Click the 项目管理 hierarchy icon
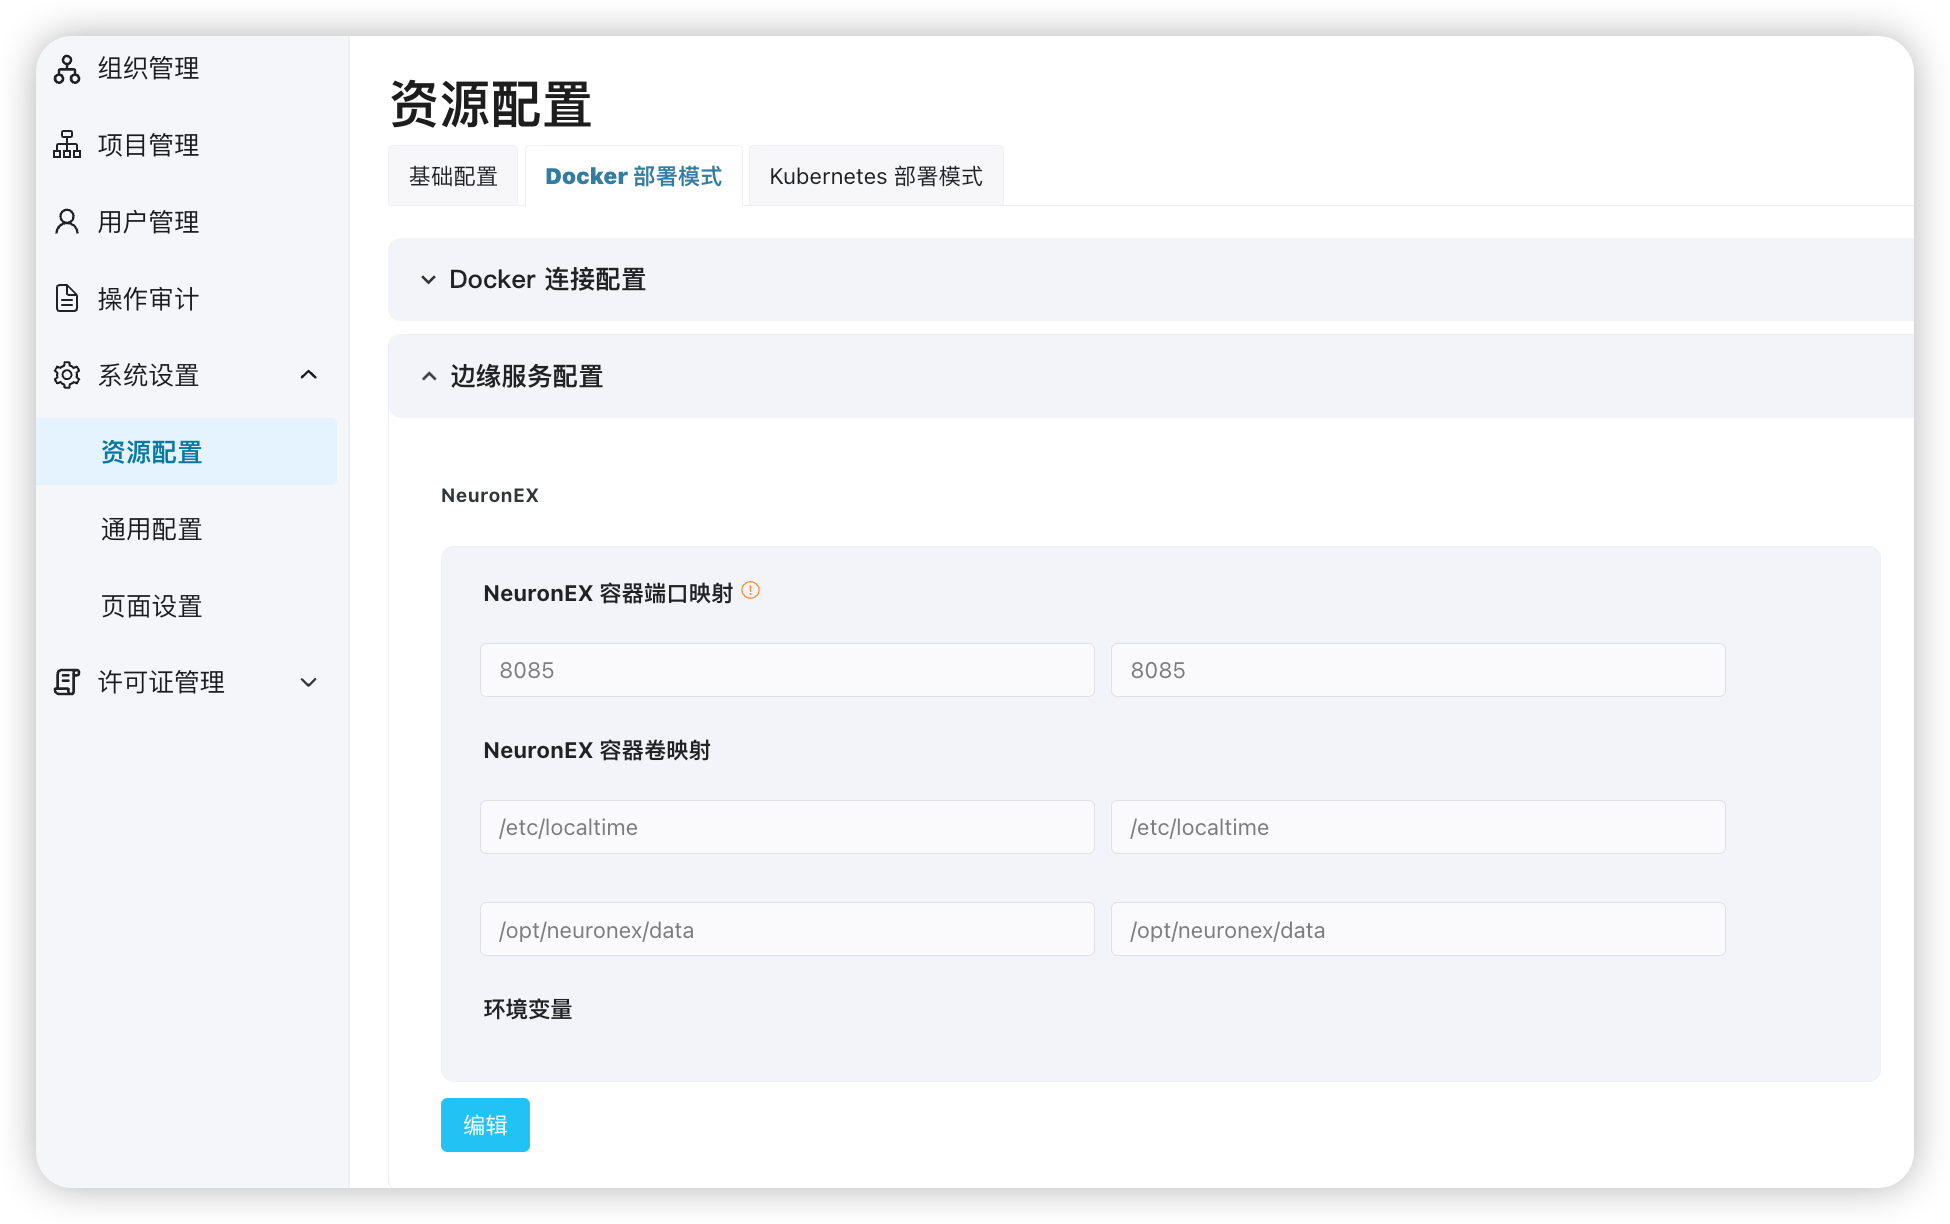This screenshot has width=1950, height=1224. pos(67,145)
